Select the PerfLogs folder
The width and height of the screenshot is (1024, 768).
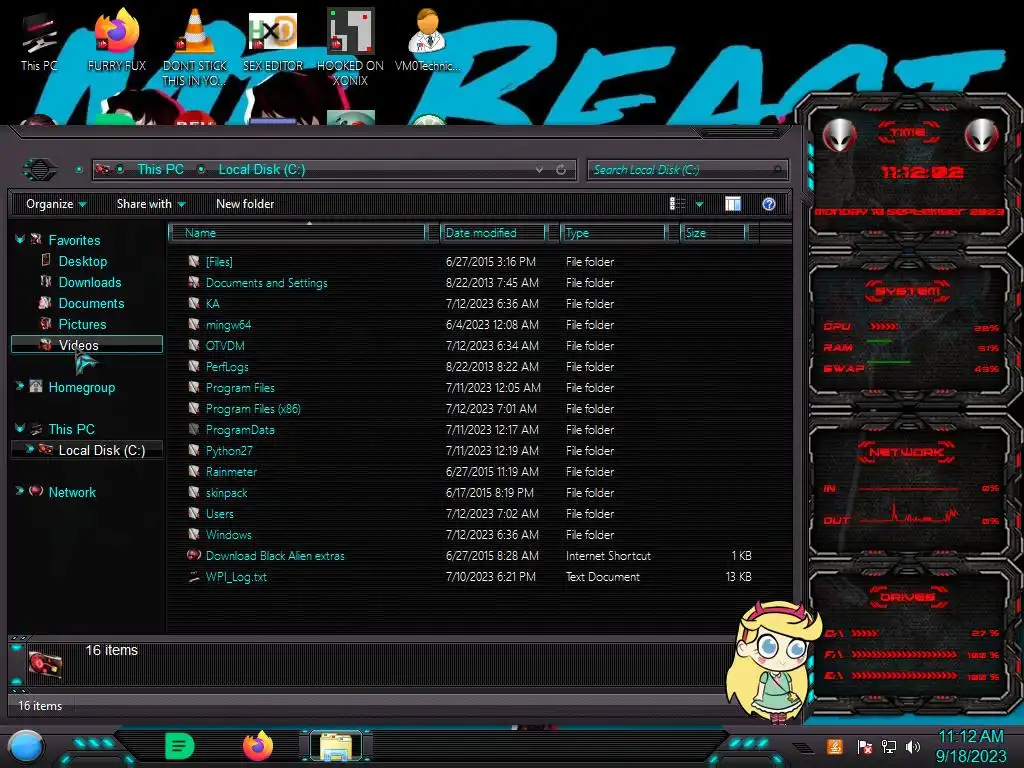(x=227, y=366)
